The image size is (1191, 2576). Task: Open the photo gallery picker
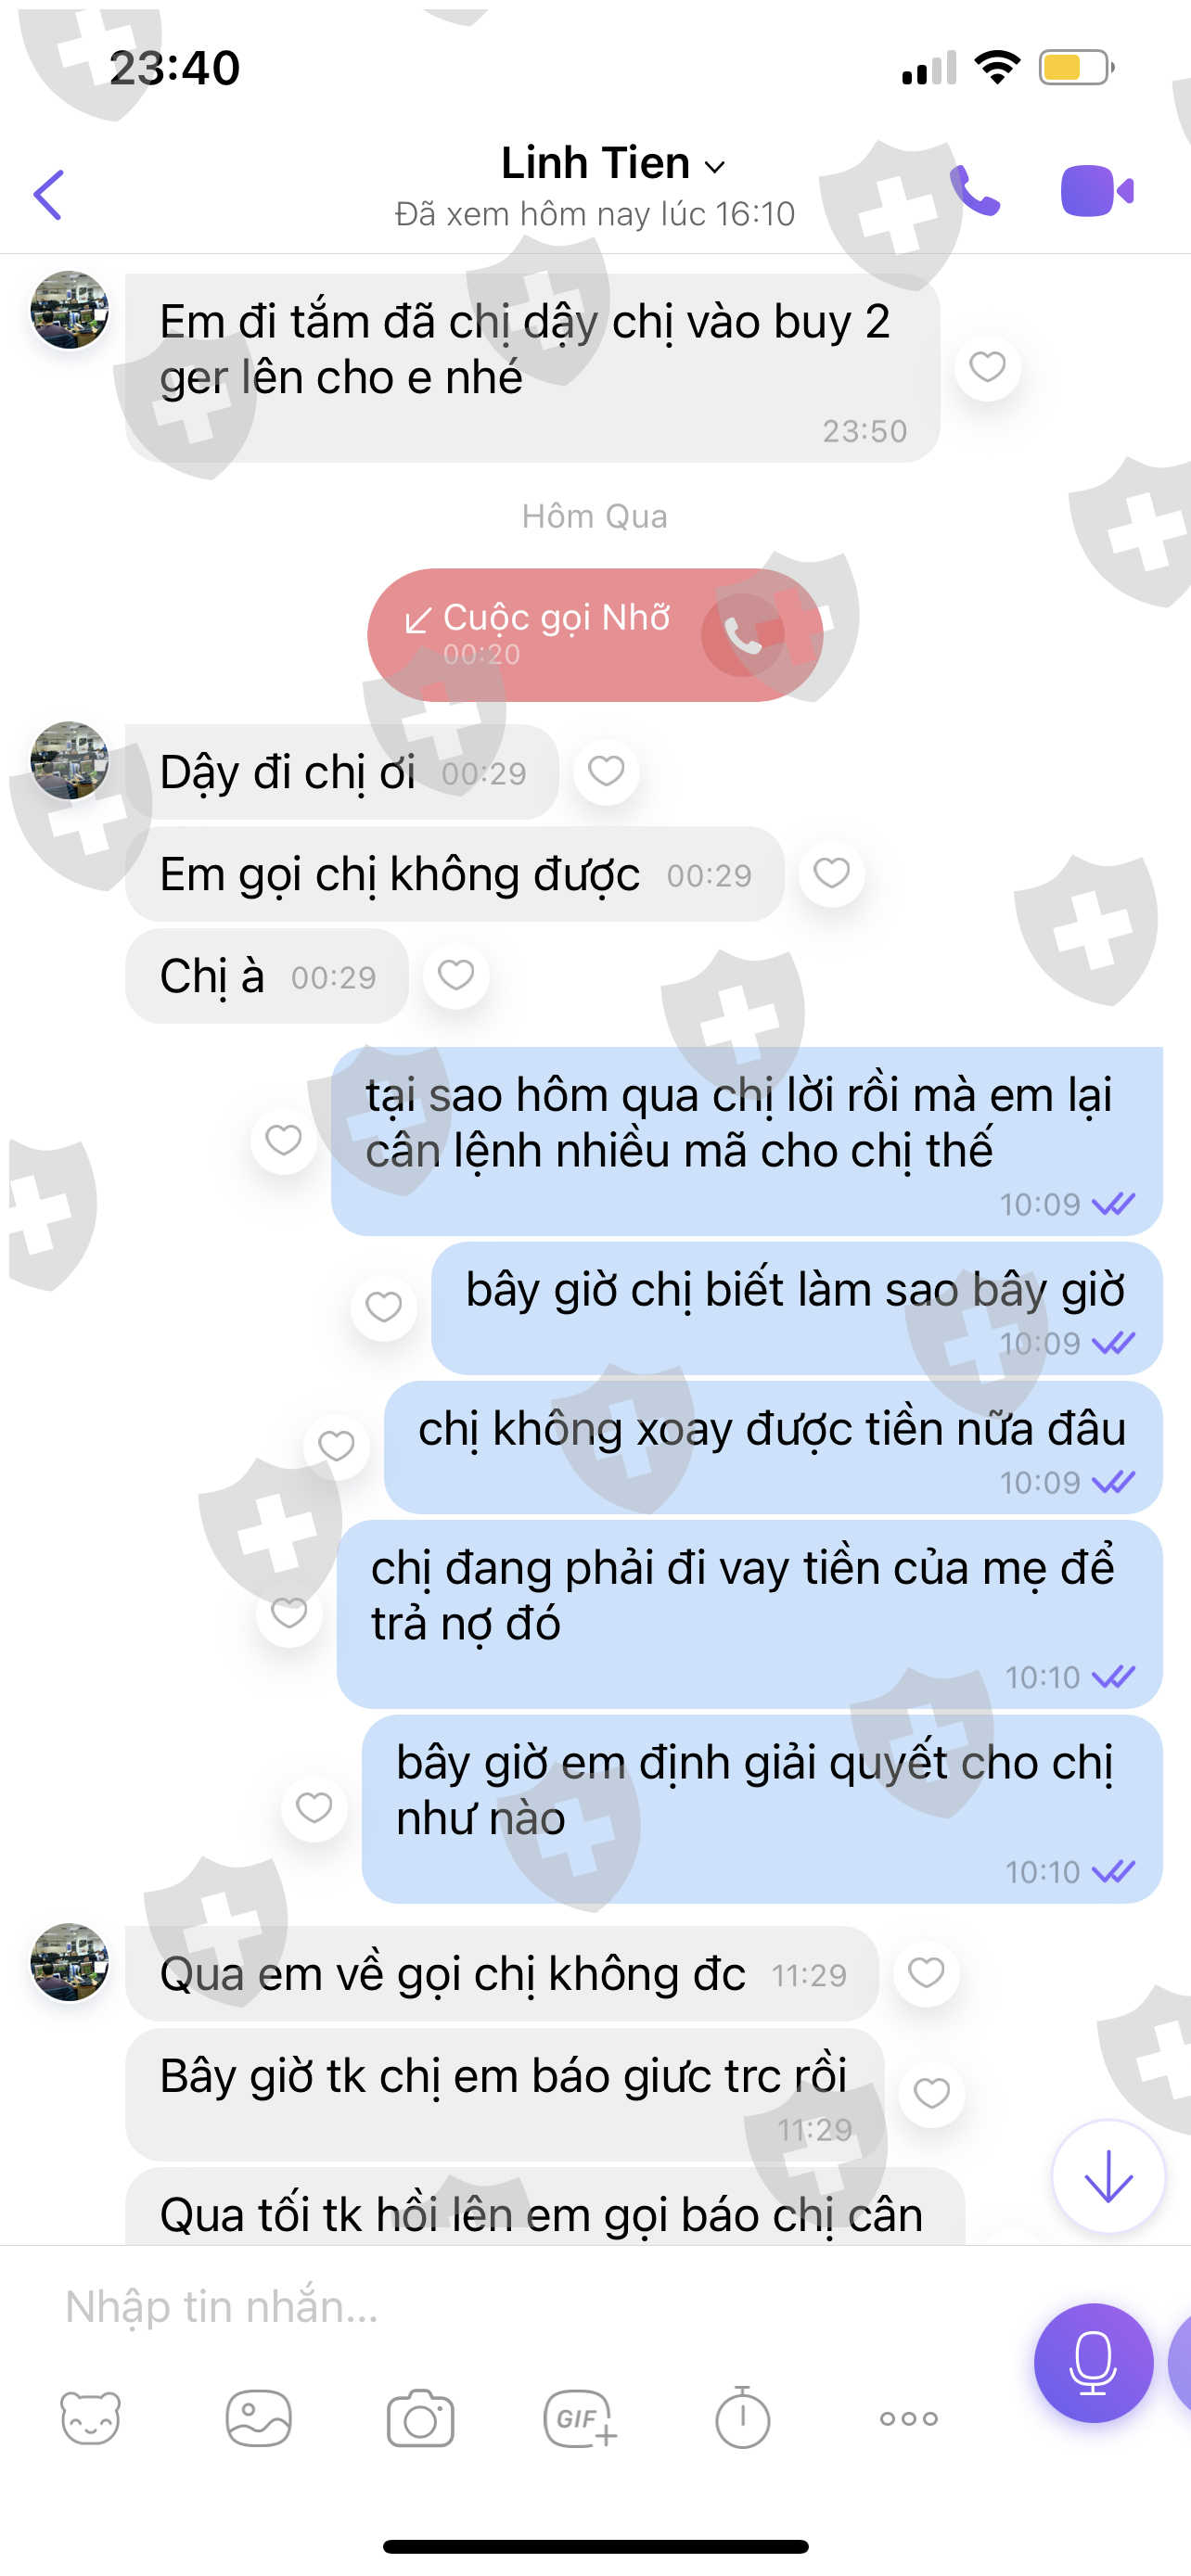point(258,2418)
